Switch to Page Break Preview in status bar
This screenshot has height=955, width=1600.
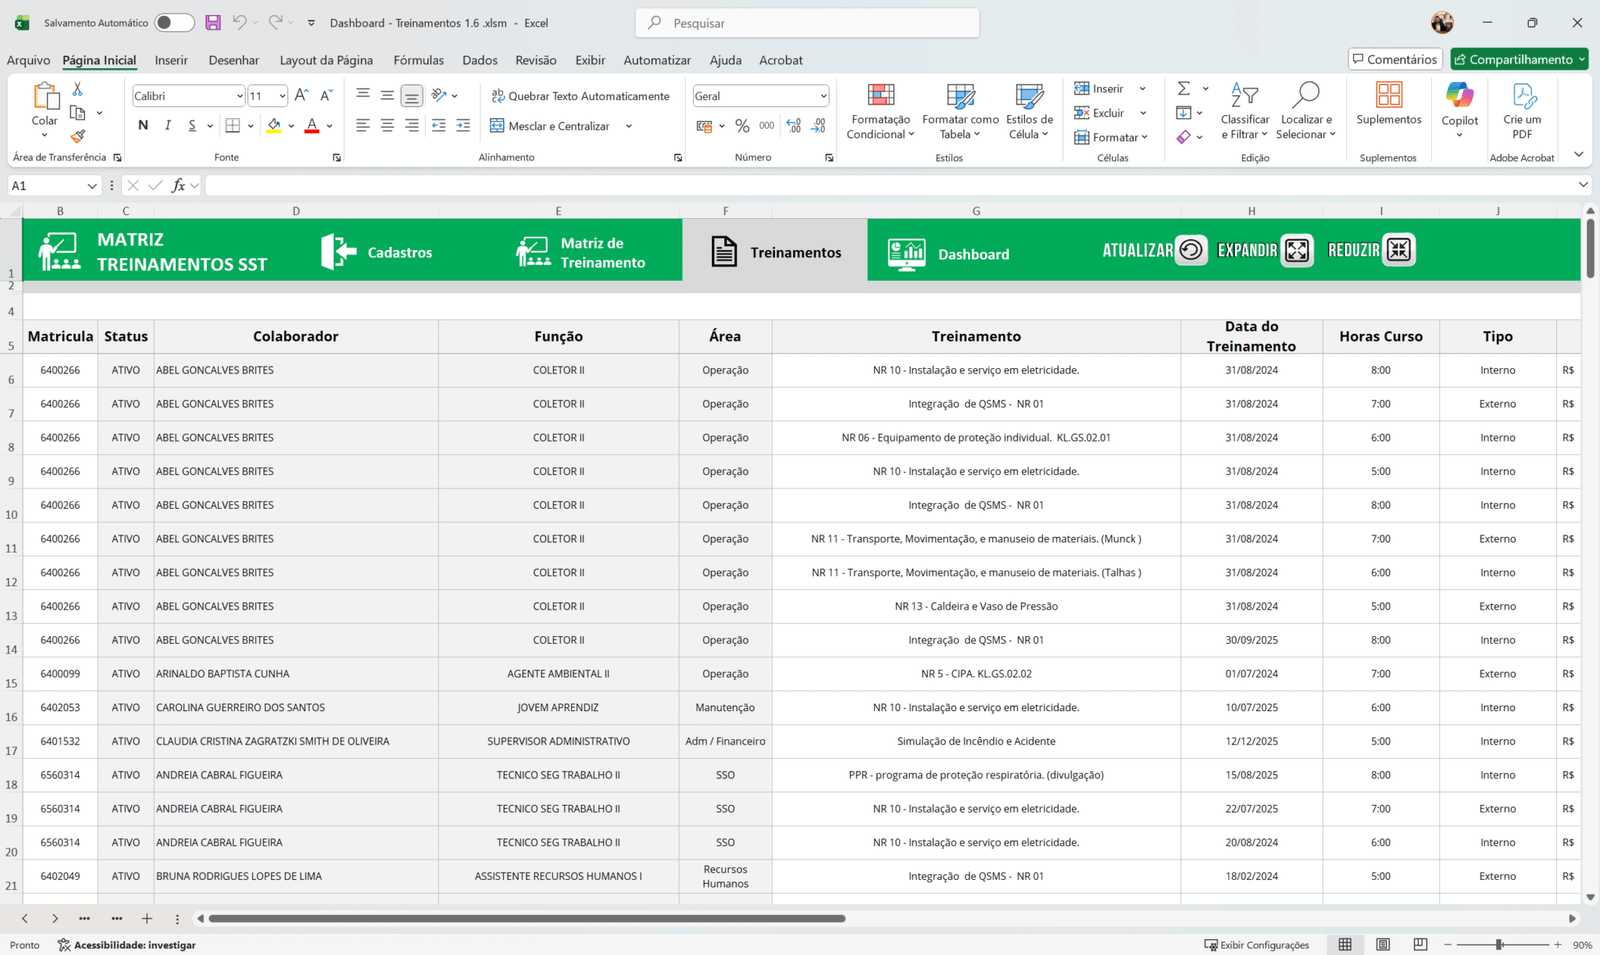tap(1420, 944)
